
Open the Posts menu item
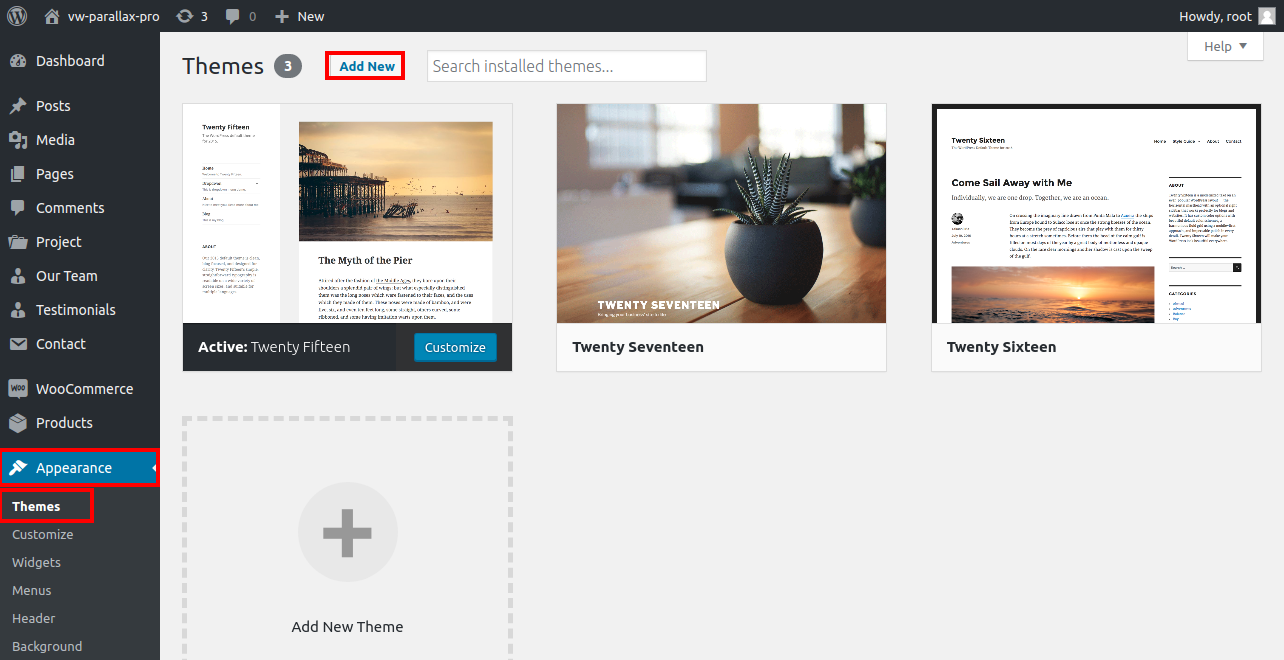pyautogui.click(x=80, y=106)
